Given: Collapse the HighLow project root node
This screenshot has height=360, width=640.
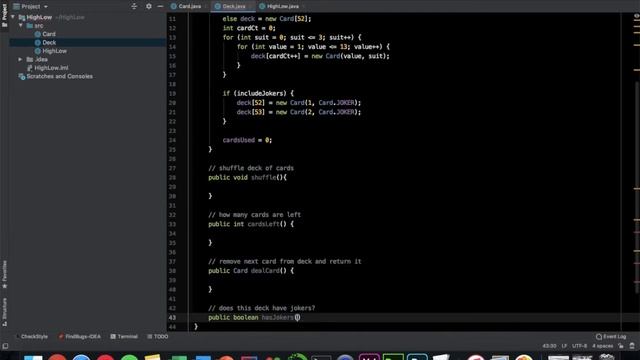Looking at the screenshot, I should (x=13, y=17).
